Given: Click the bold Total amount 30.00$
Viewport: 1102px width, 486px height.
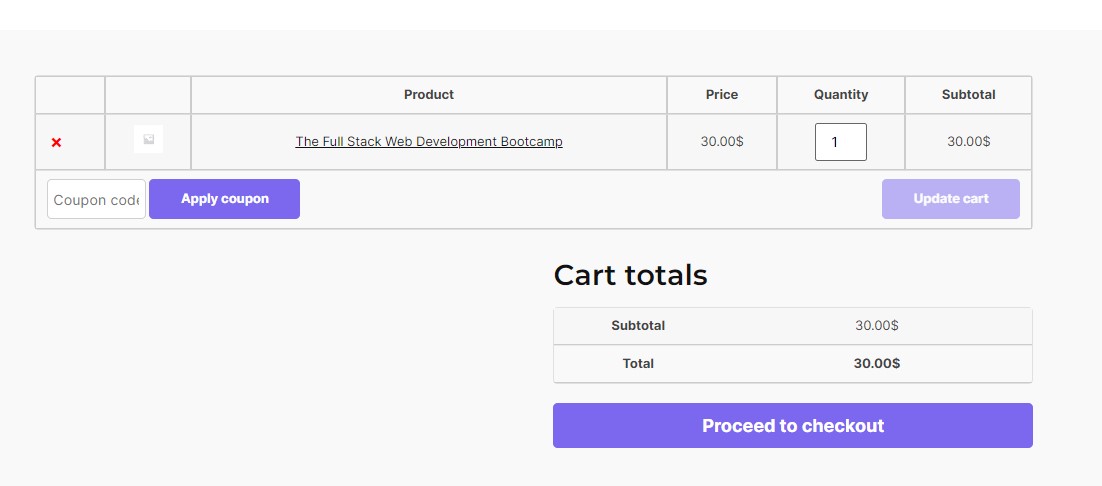Looking at the screenshot, I should pos(876,364).
